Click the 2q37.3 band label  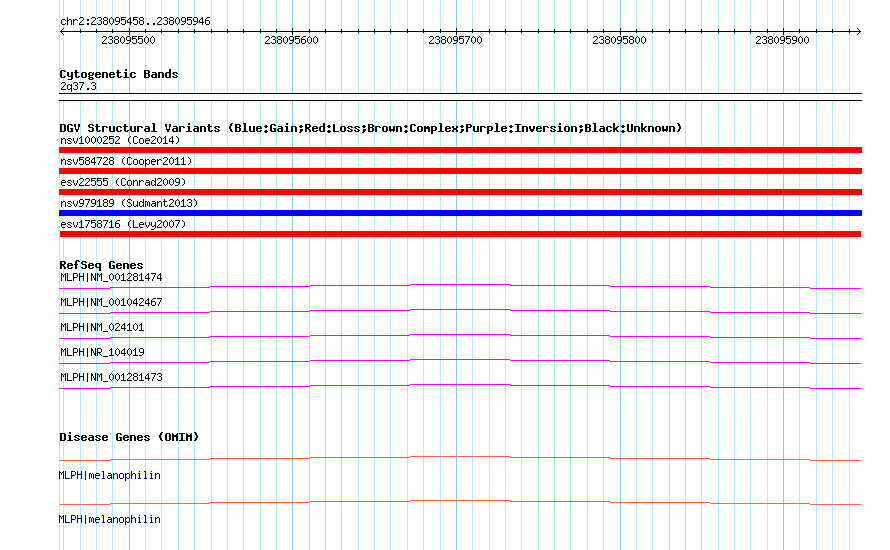pyautogui.click(x=78, y=86)
